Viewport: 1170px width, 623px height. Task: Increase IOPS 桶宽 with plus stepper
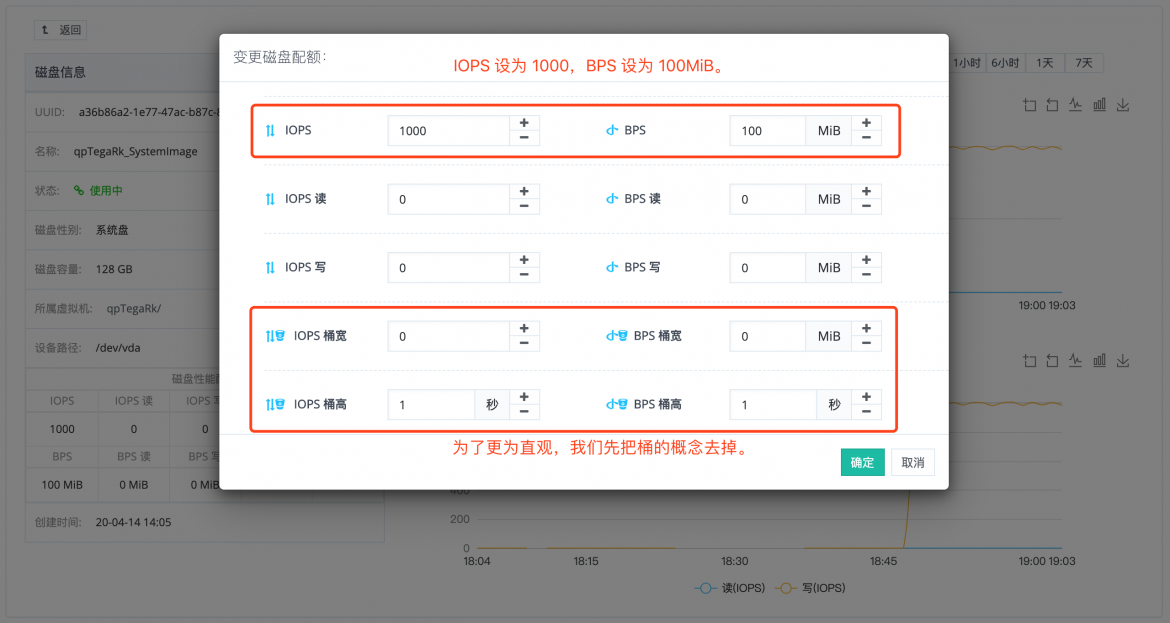(x=524, y=329)
